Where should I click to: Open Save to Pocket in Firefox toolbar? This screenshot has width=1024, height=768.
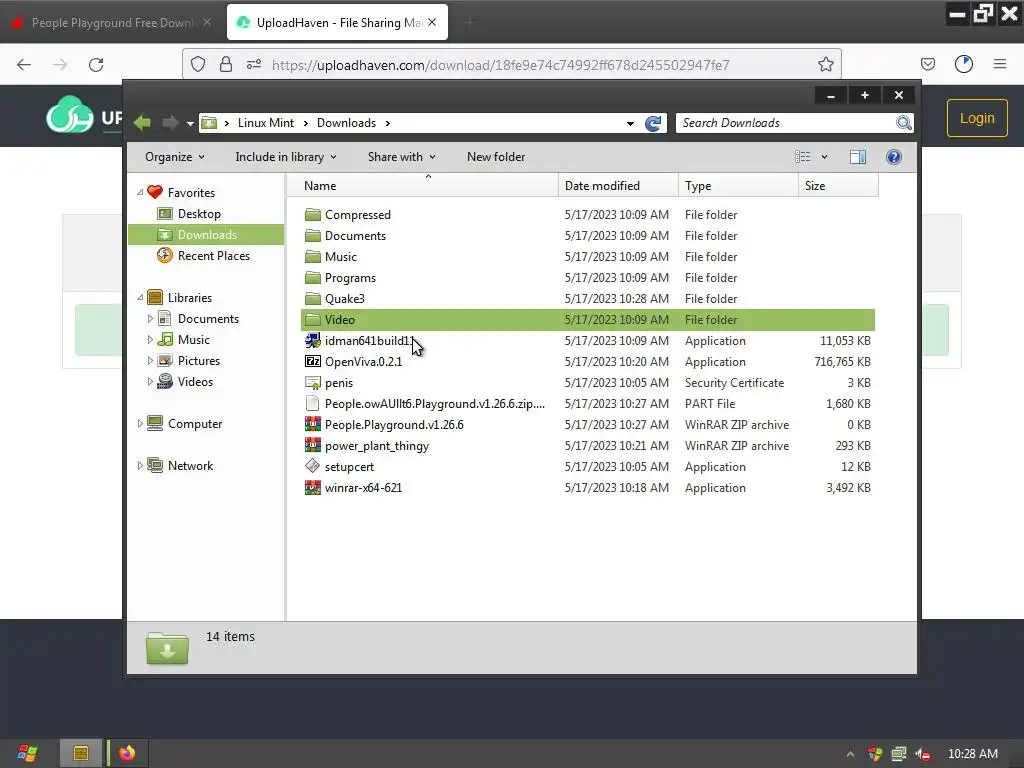(x=927, y=64)
